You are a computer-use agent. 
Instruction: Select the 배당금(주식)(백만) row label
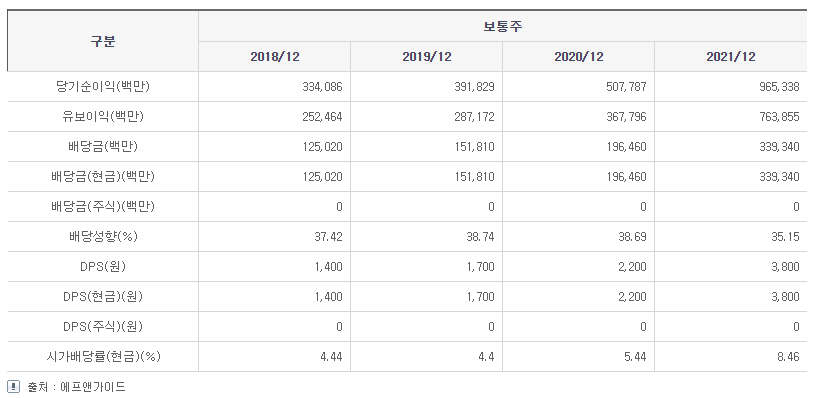pos(103,207)
